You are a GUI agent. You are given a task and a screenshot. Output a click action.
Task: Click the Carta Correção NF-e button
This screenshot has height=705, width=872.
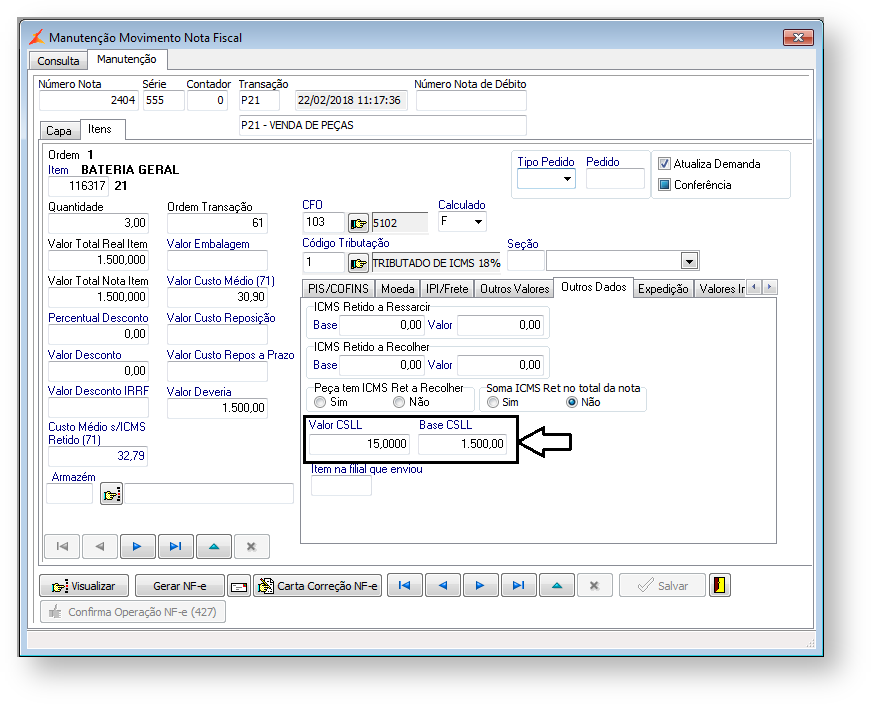318,586
